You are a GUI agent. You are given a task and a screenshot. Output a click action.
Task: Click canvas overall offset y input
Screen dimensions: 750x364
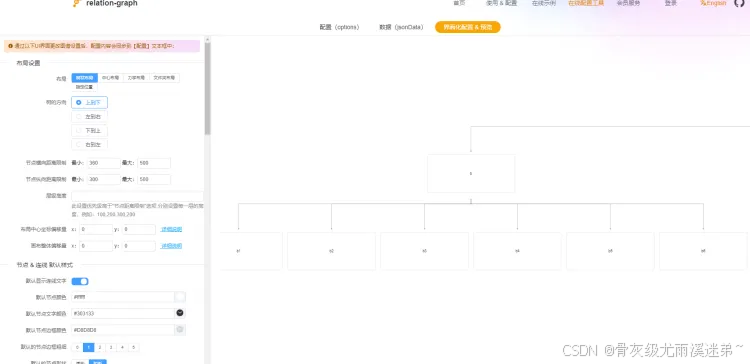139,246
